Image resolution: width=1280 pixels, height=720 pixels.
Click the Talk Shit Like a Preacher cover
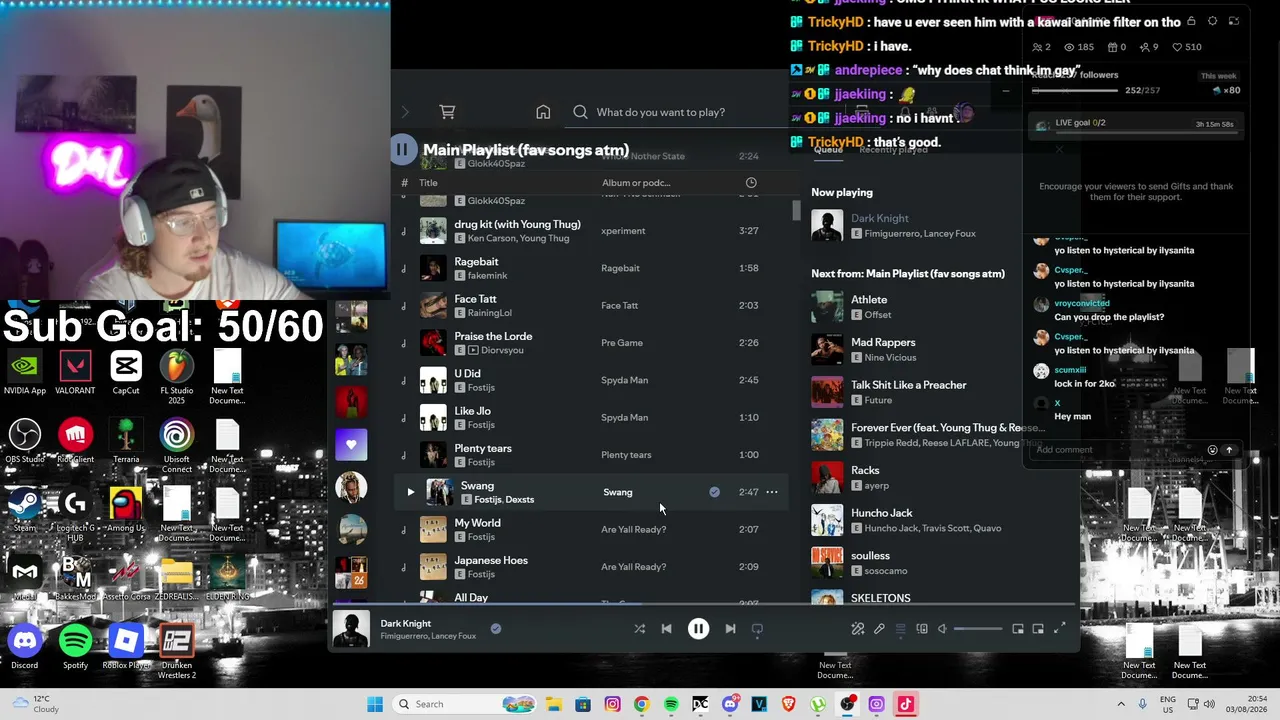tap(827, 392)
